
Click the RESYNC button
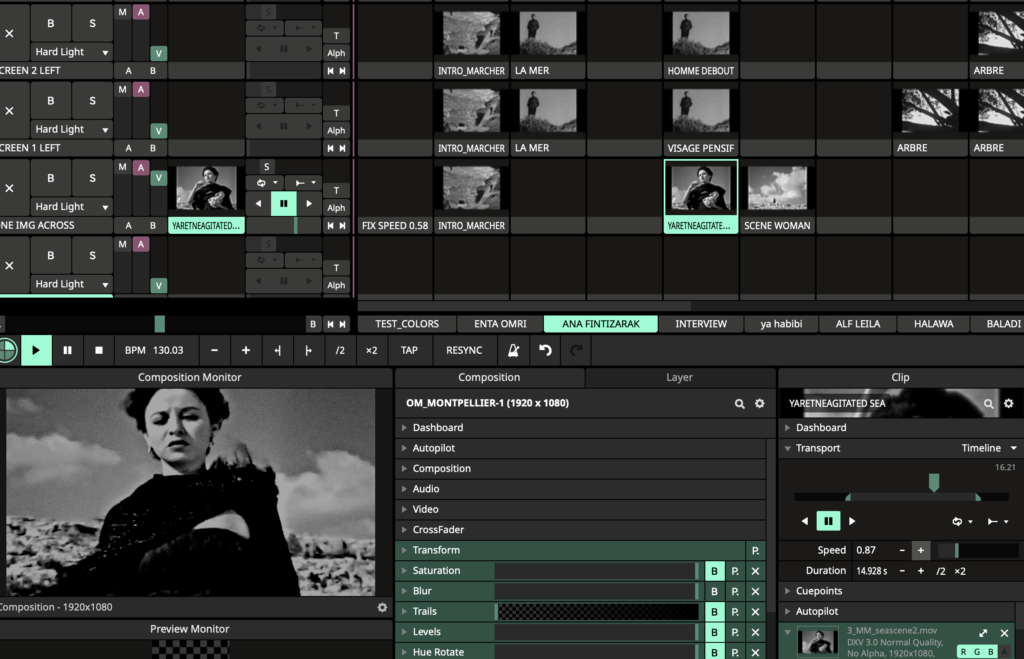click(464, 351)
